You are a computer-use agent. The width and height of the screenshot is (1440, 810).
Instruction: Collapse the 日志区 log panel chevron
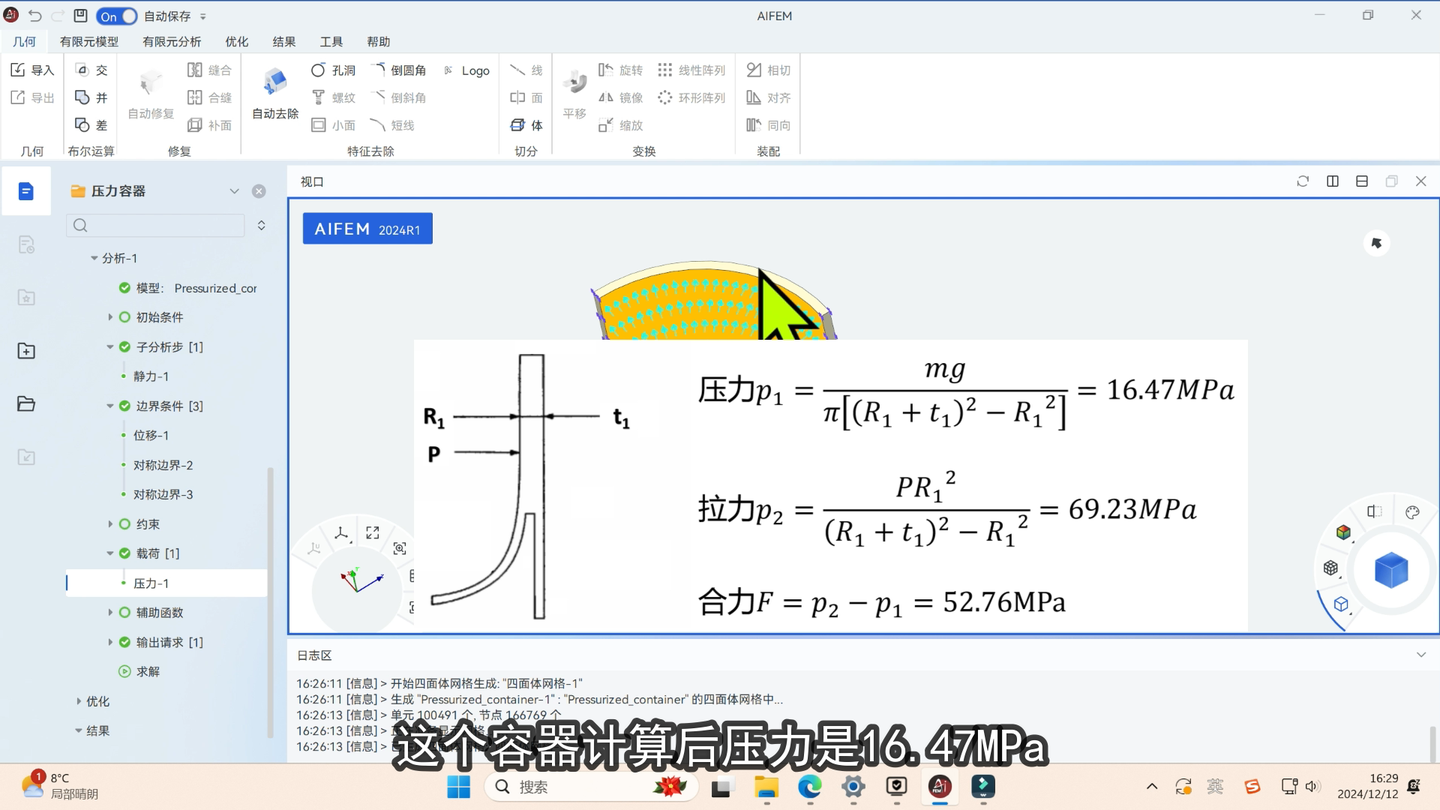1421,655
